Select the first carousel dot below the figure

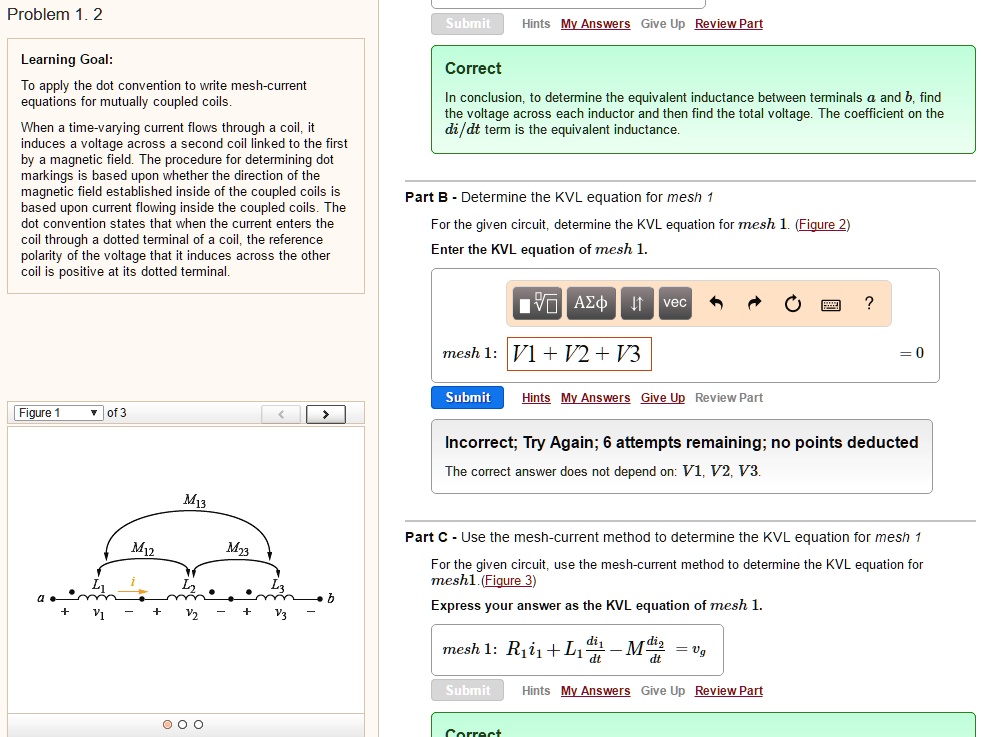pyautogui.click(x=166, y=723)
